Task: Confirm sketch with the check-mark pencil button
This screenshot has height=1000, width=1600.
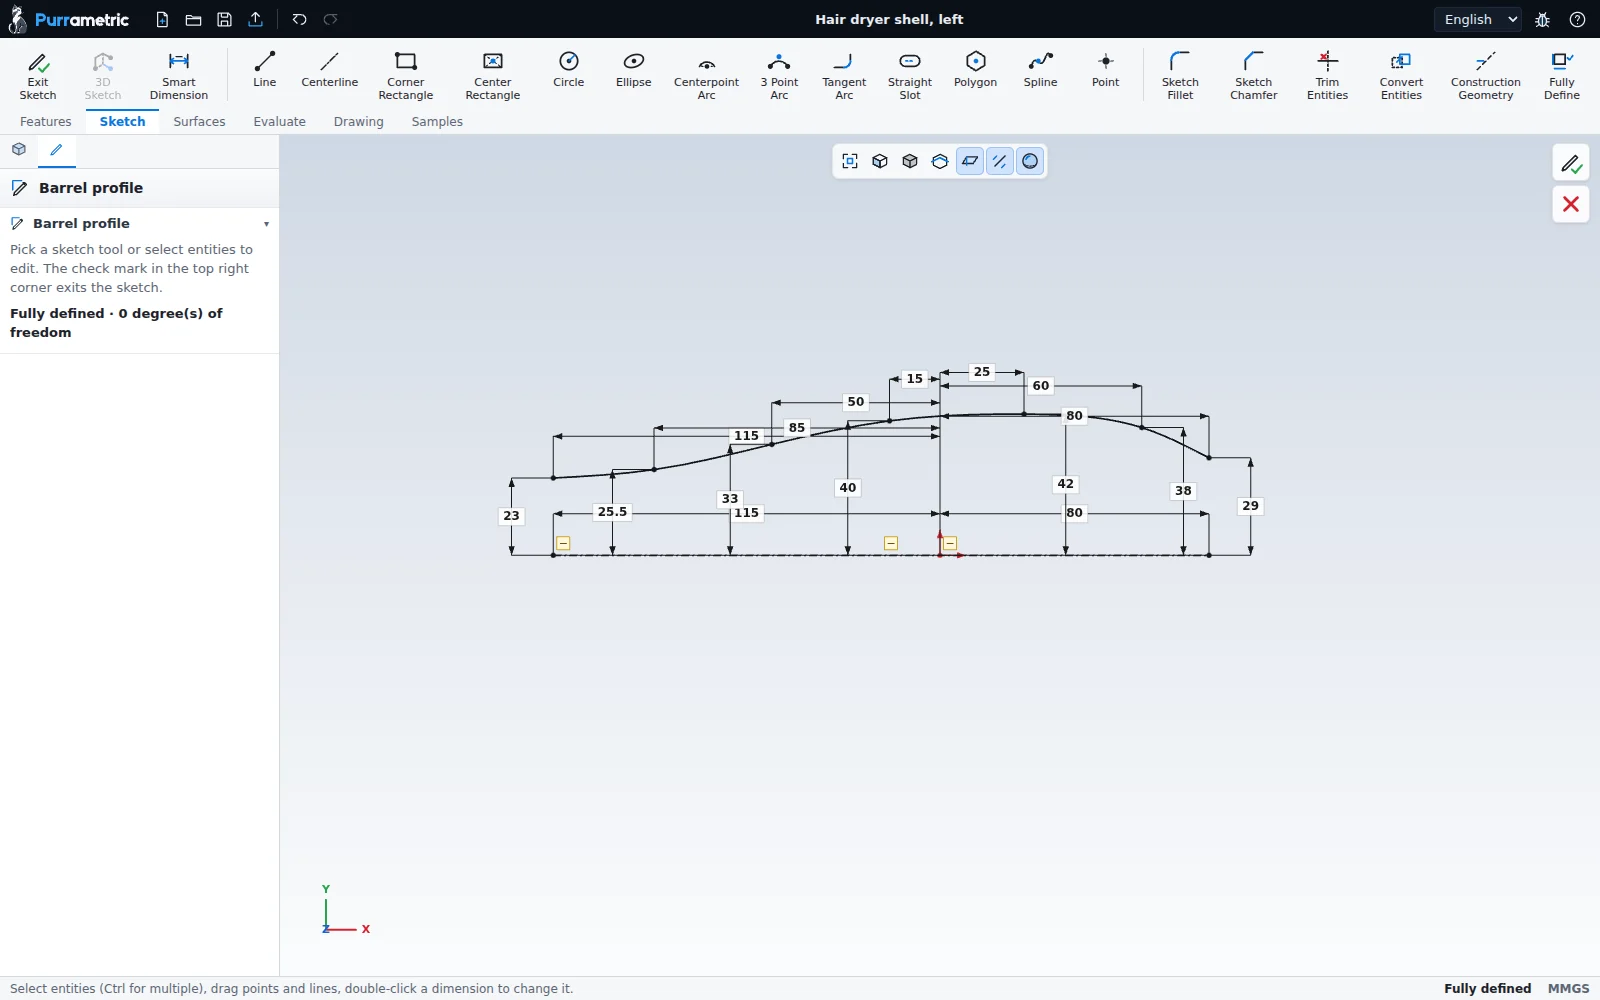Action: (1571, 163)
